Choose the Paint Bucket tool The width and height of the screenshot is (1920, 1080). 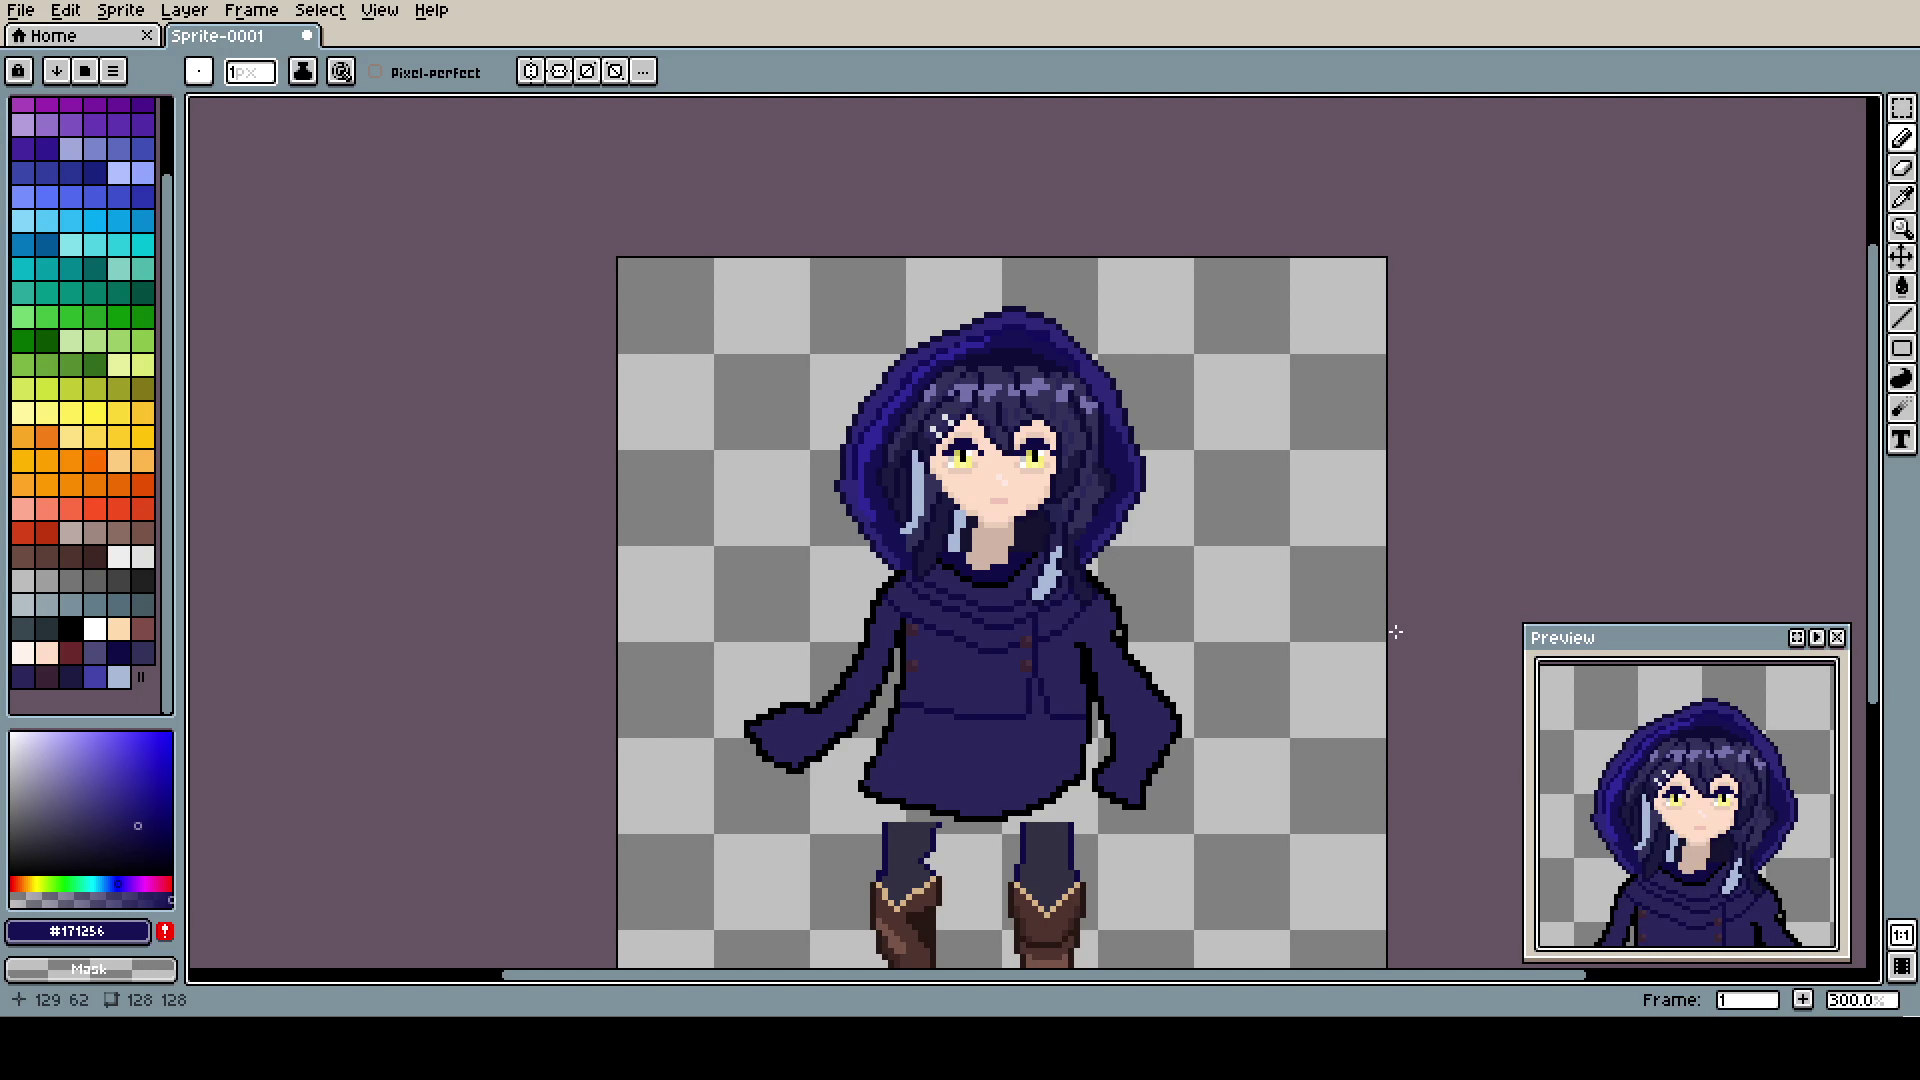1901,288
